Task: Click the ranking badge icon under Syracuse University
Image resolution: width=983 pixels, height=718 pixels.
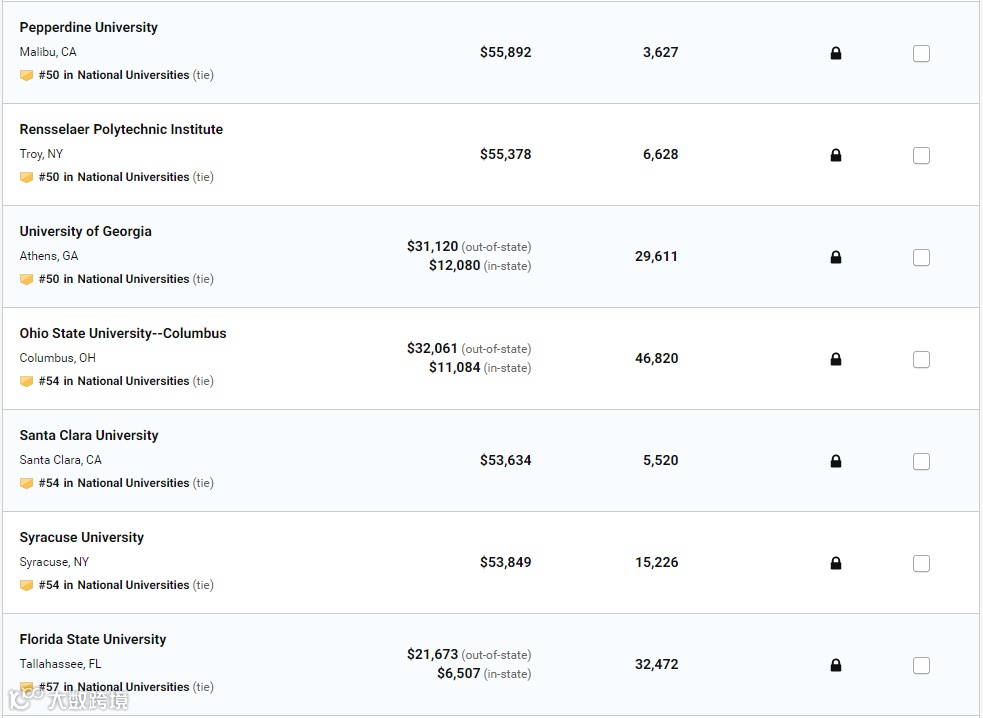Action: click(27, 585)
